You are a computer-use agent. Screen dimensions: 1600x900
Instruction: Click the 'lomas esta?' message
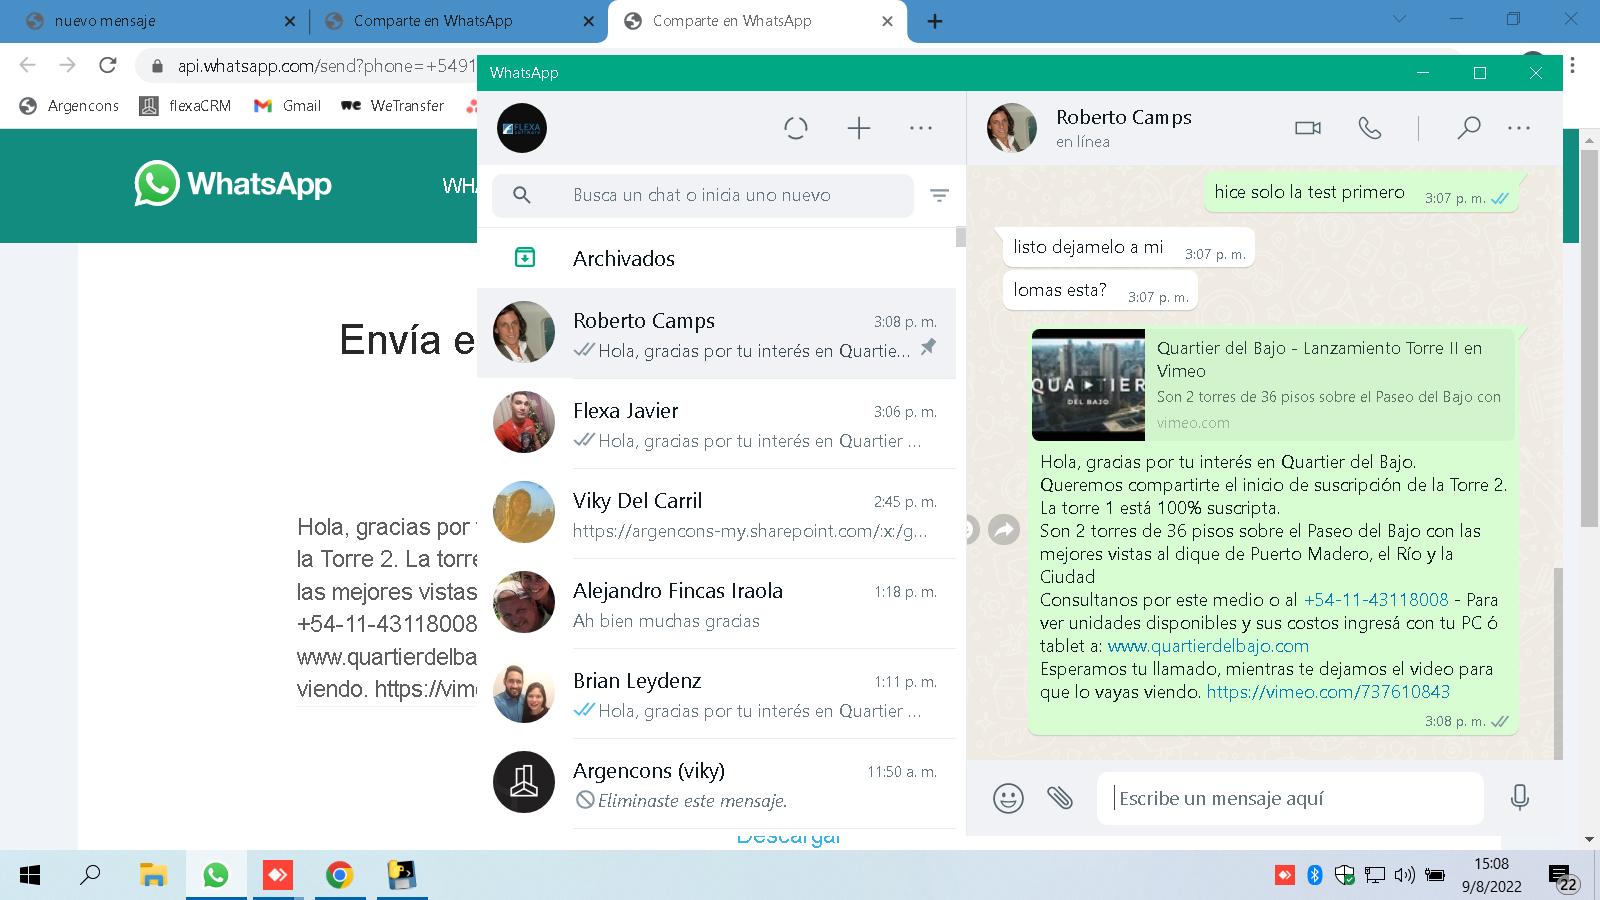(x=1100, y=291)
